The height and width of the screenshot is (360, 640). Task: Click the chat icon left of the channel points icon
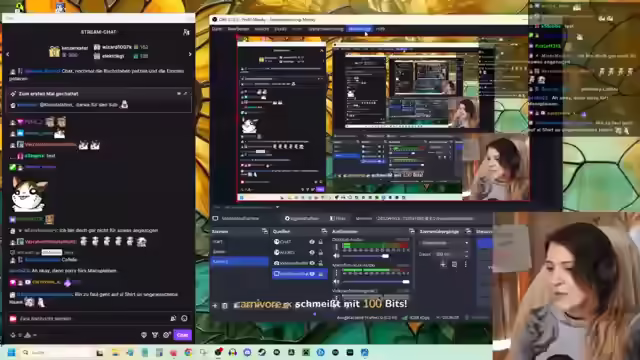(155, 335)
